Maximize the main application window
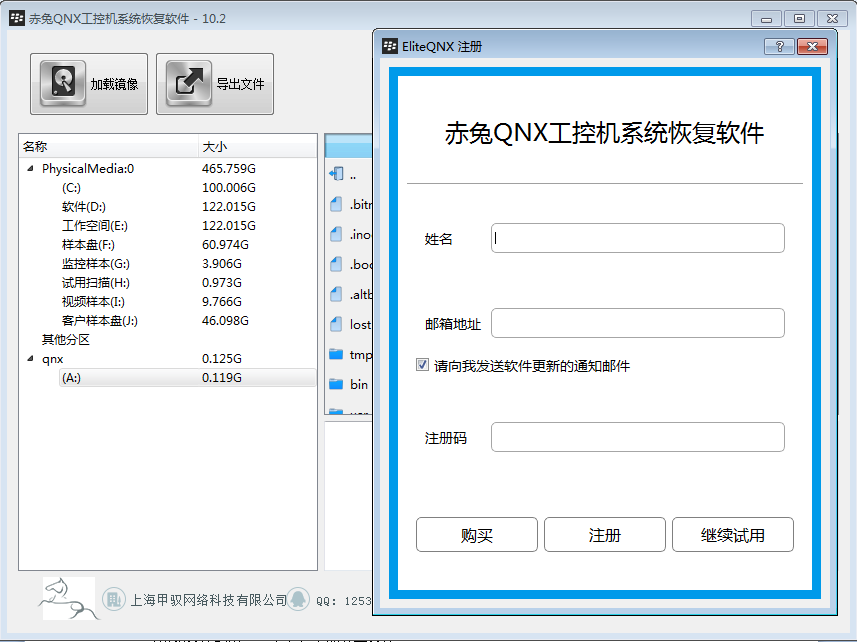The width and height of the screenshot is (857, 642). pos(799,19)
